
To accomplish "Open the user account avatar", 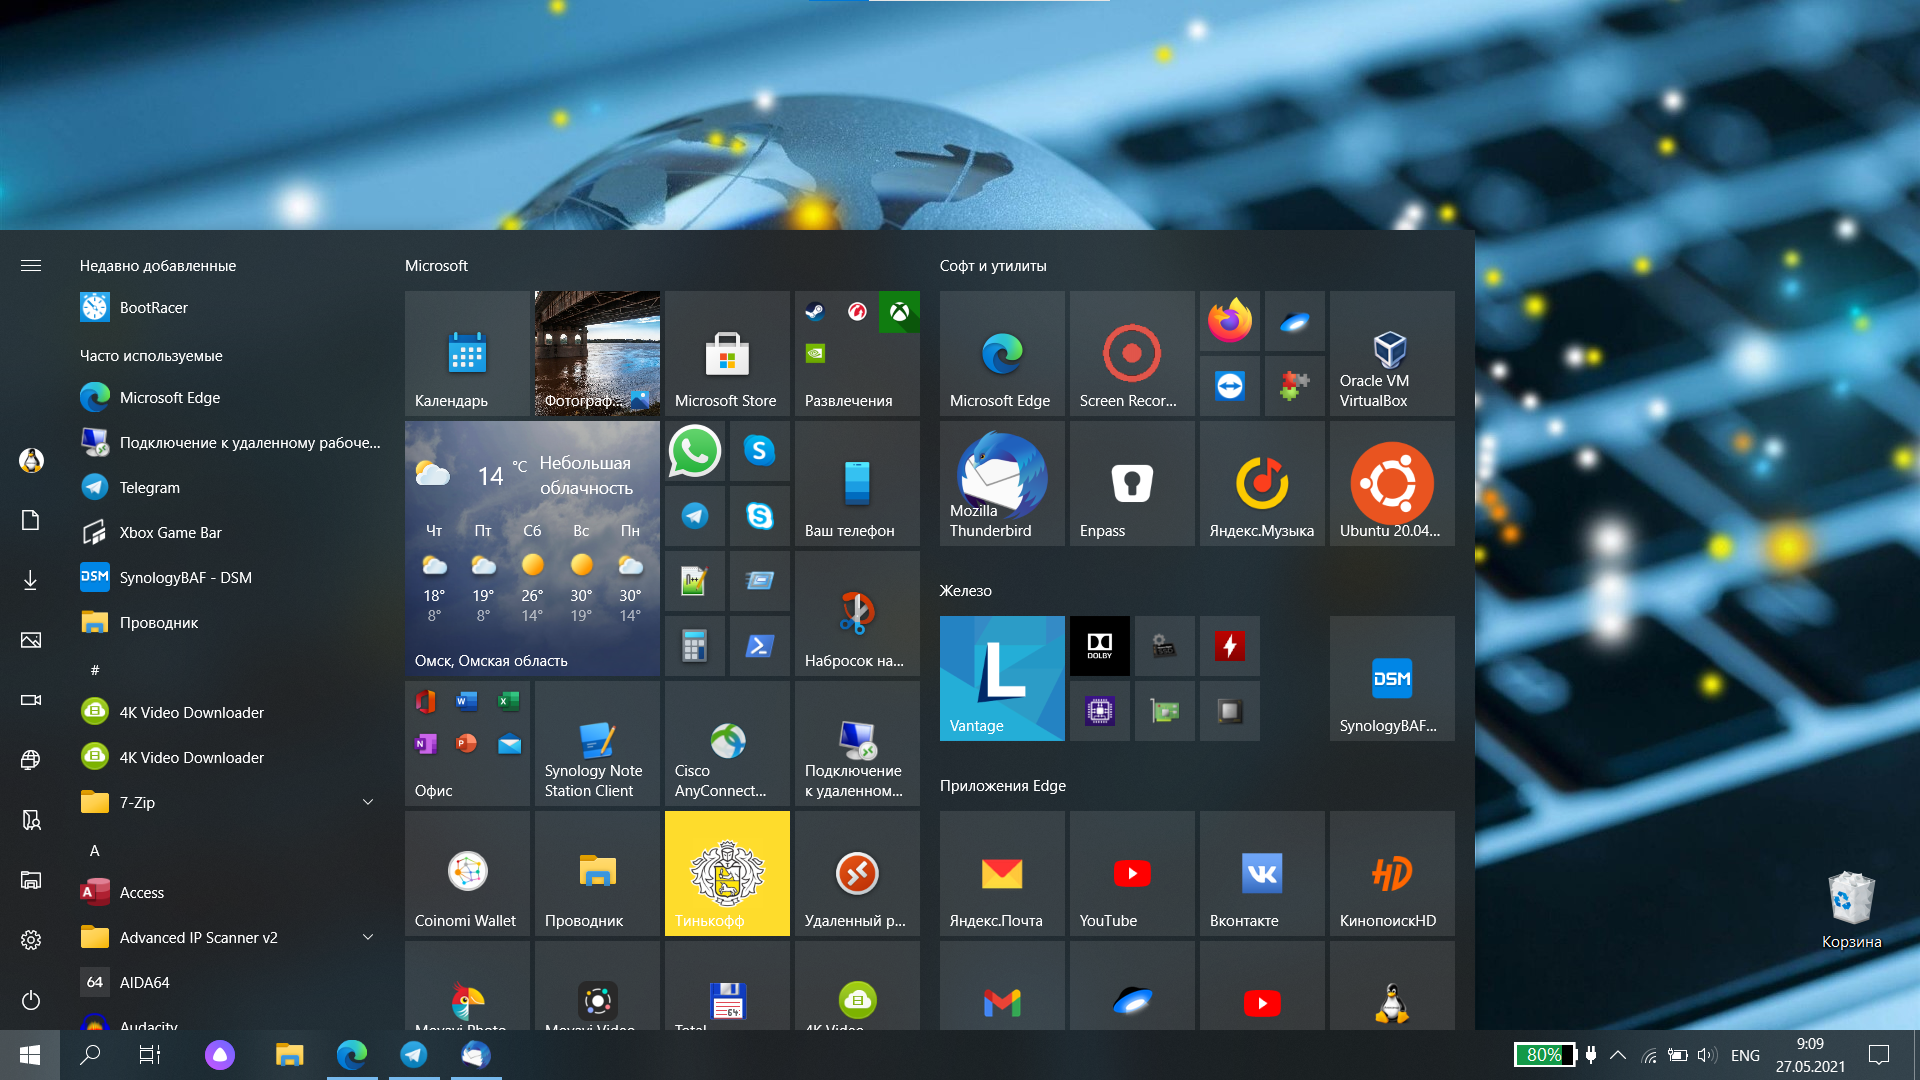I will 31,460.
